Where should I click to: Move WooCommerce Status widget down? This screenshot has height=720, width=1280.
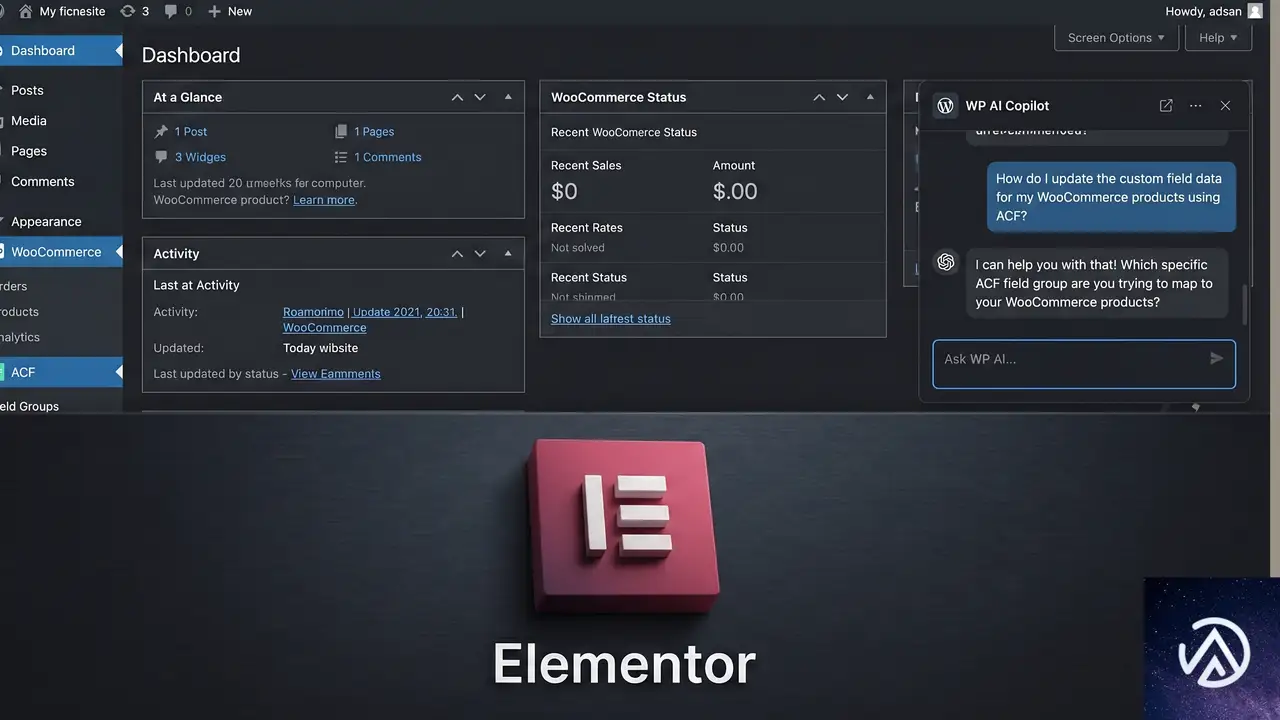point(842,97)
